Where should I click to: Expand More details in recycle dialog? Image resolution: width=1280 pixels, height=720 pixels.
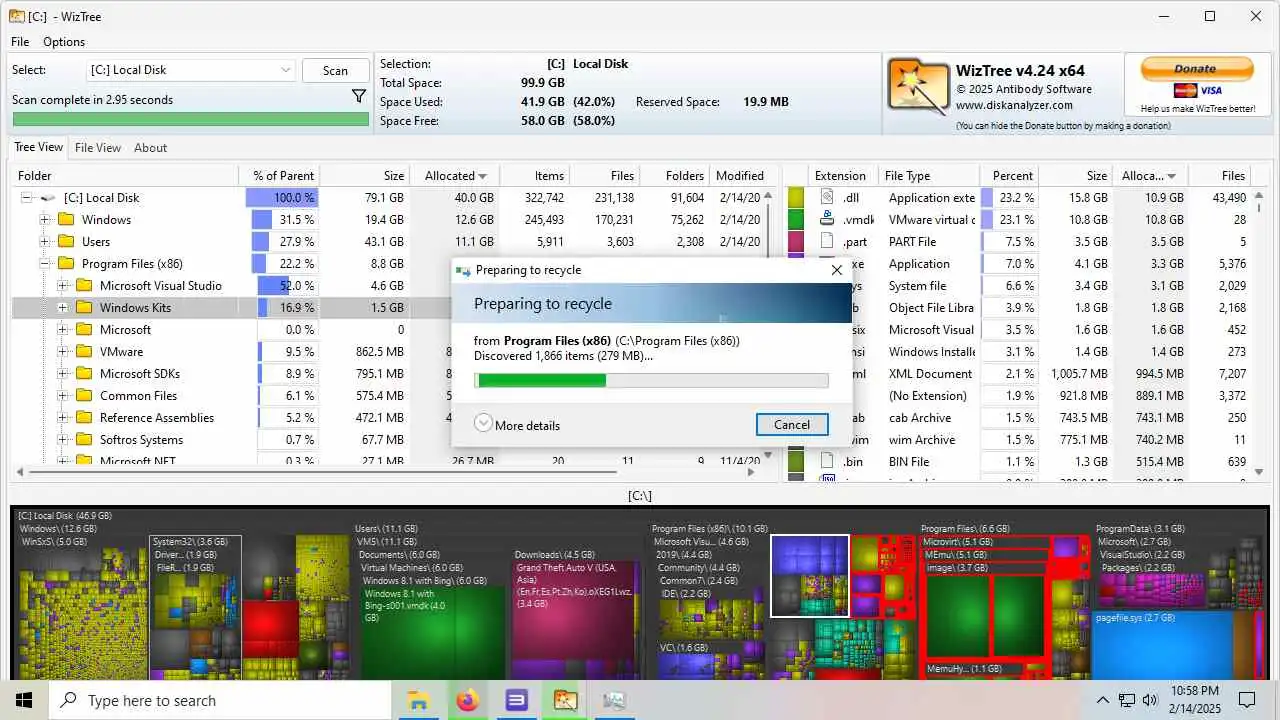click(x=517, y=424)
